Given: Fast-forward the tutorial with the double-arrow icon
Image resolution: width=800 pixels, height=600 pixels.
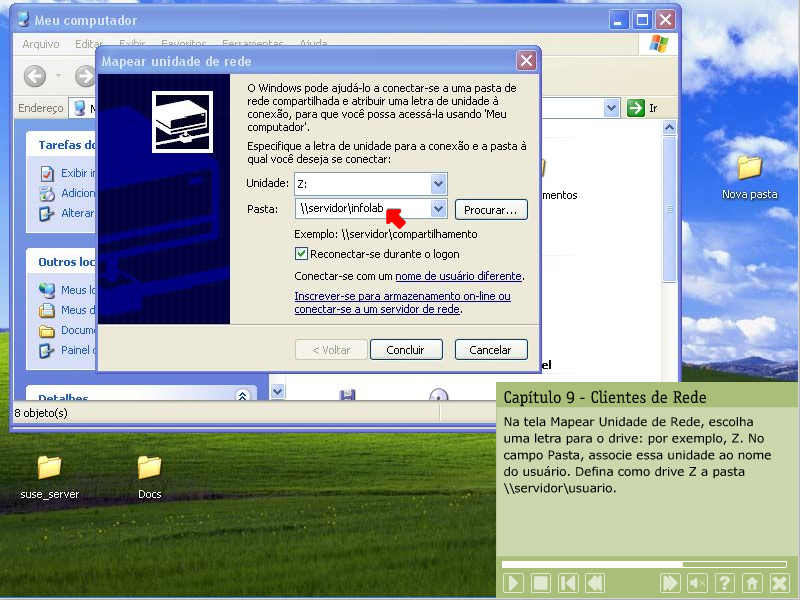Looking at the screenshot, I should [x=671, y=583].
